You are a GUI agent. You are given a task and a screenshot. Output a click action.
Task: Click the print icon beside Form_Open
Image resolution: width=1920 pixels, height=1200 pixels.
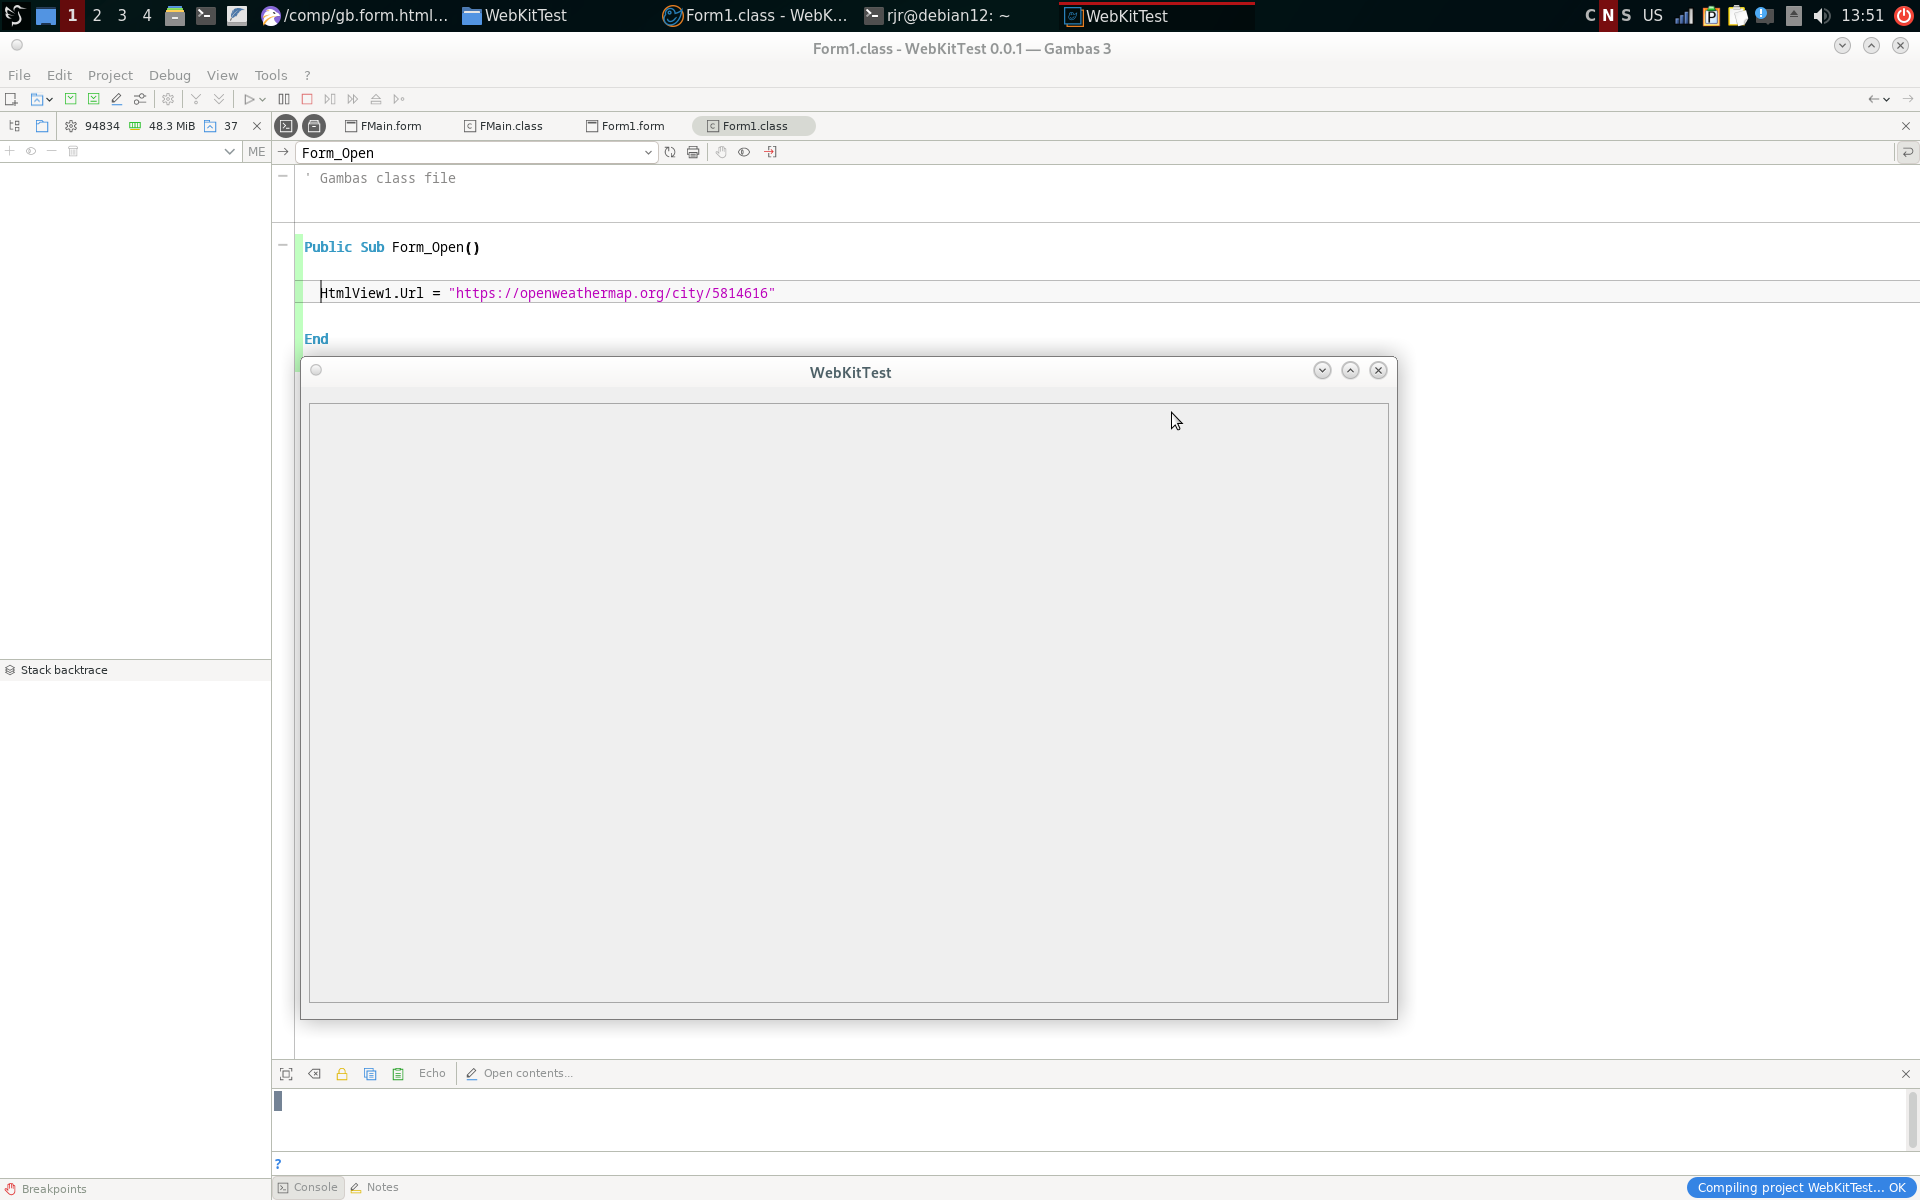693,152
